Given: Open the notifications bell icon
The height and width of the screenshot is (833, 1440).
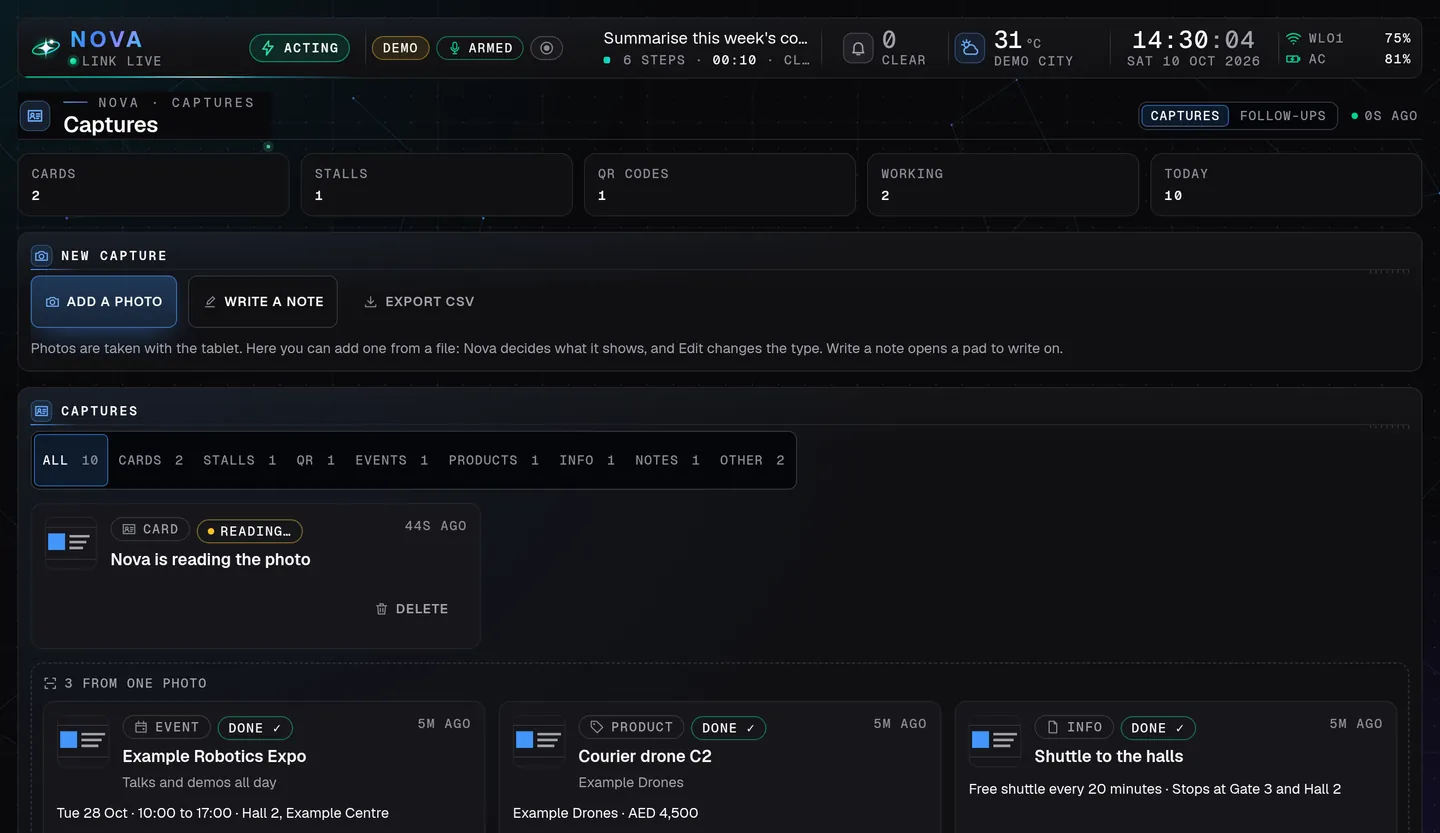Looking at the screenshot, I should click(858, 48).
